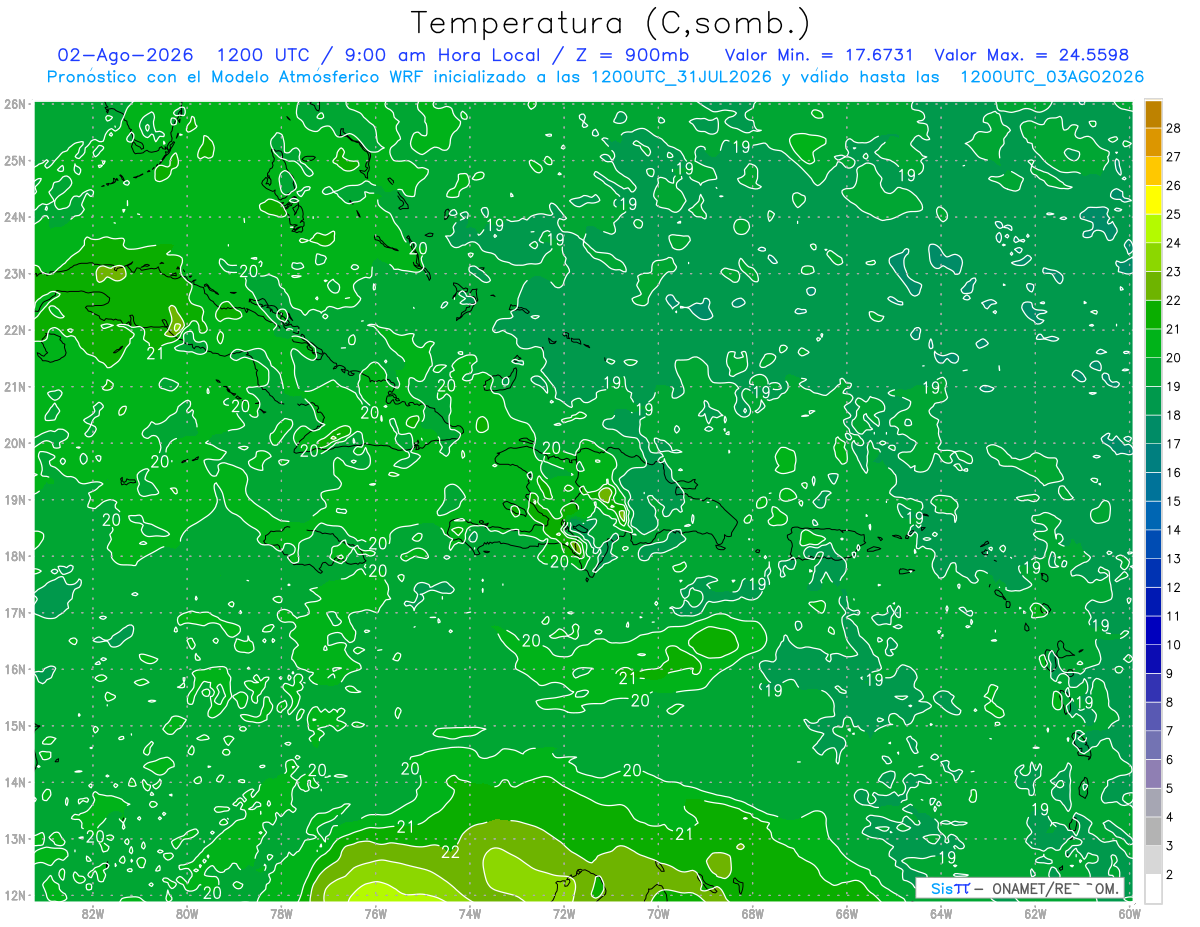1200x927 pixels.
Task: Click the '14N' latitude axis label
Action: coord(14,782)
